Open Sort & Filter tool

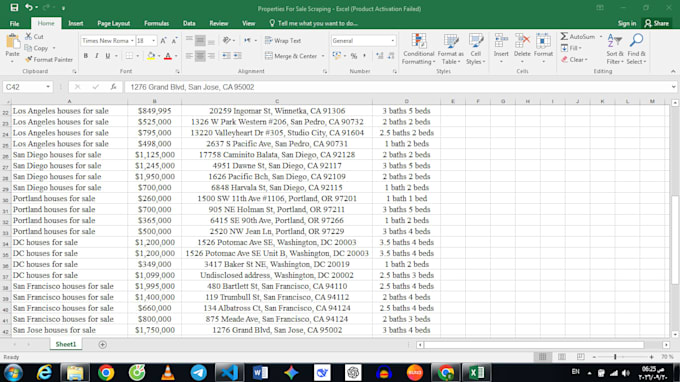click(615, 49)
